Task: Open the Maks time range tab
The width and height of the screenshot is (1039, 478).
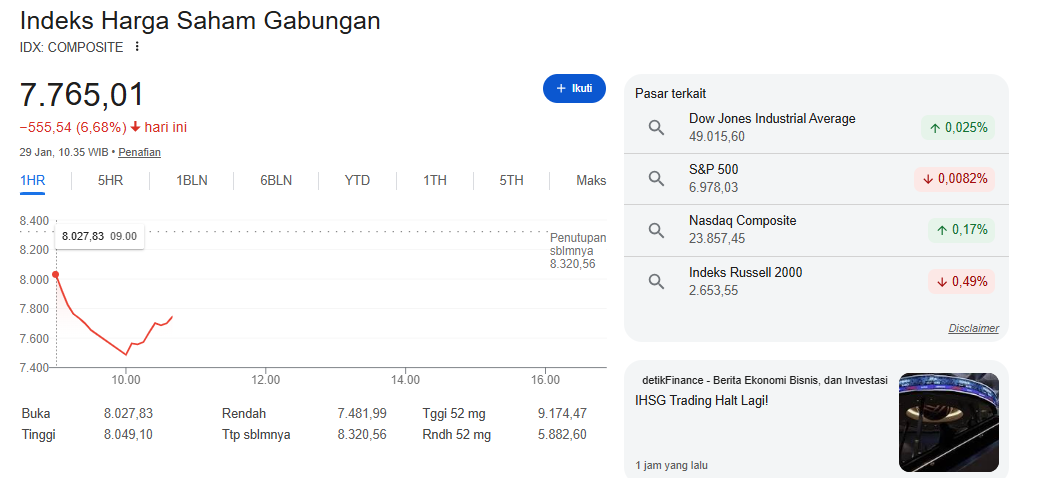Action: tap(591, 180)
